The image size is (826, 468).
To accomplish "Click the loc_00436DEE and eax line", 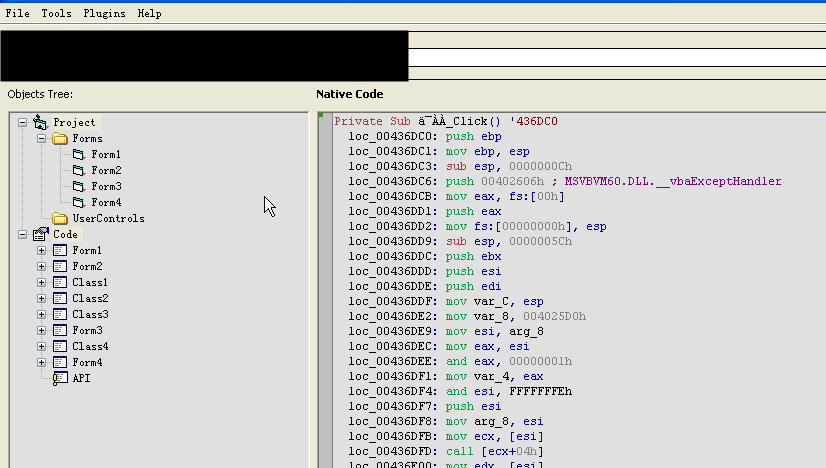I will tap(460, 362).
